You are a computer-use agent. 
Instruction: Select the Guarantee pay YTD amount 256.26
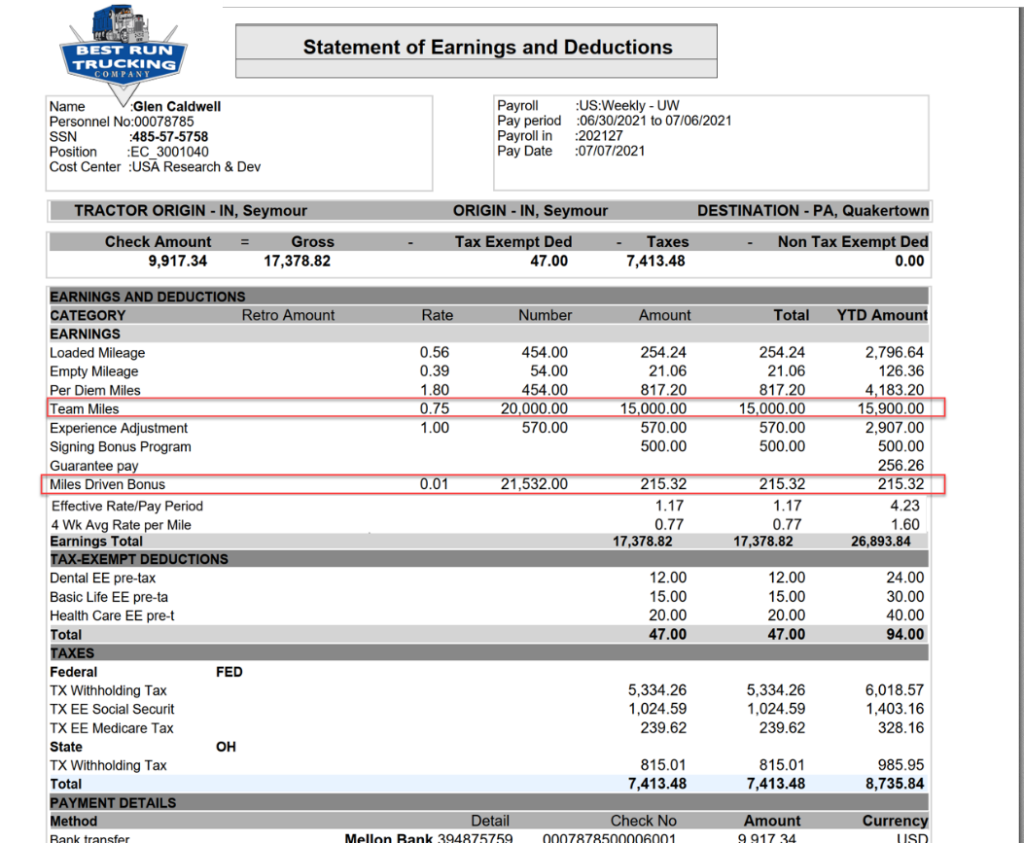pyautogui.click(x=901, y=466)
